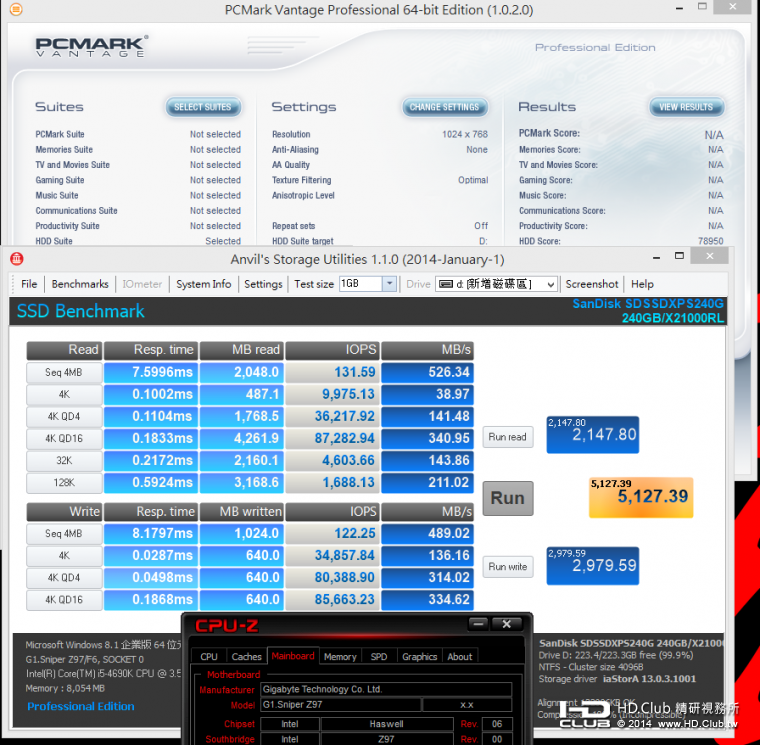Click the Chipset Haswell field in CPU-Z
This screenshot has width=760, height=745.
pyautogui.click(x=386, y=724)
